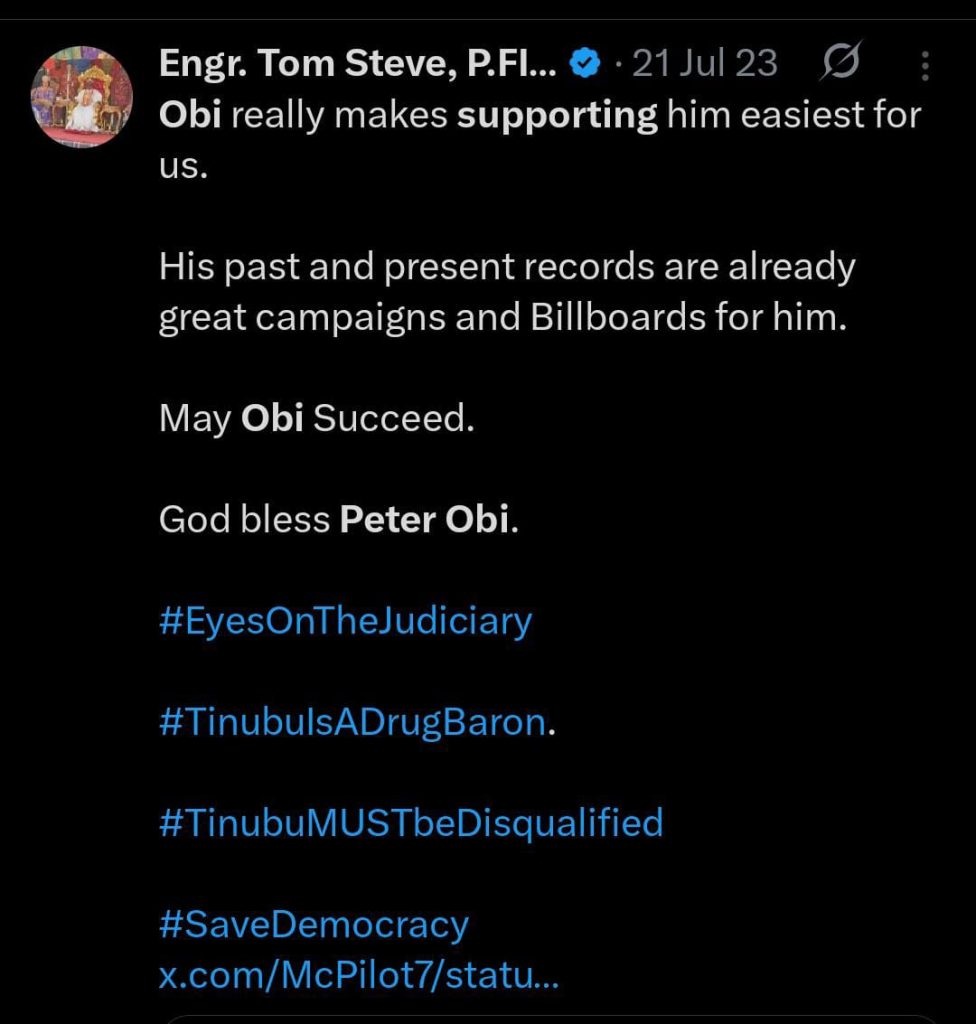
Task: Tap the "May Obi Succeed." line
Action: click(x=316, y=418)
